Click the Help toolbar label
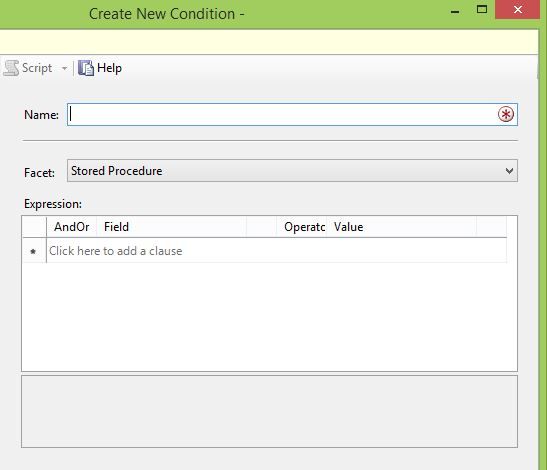 pos(110,68)
